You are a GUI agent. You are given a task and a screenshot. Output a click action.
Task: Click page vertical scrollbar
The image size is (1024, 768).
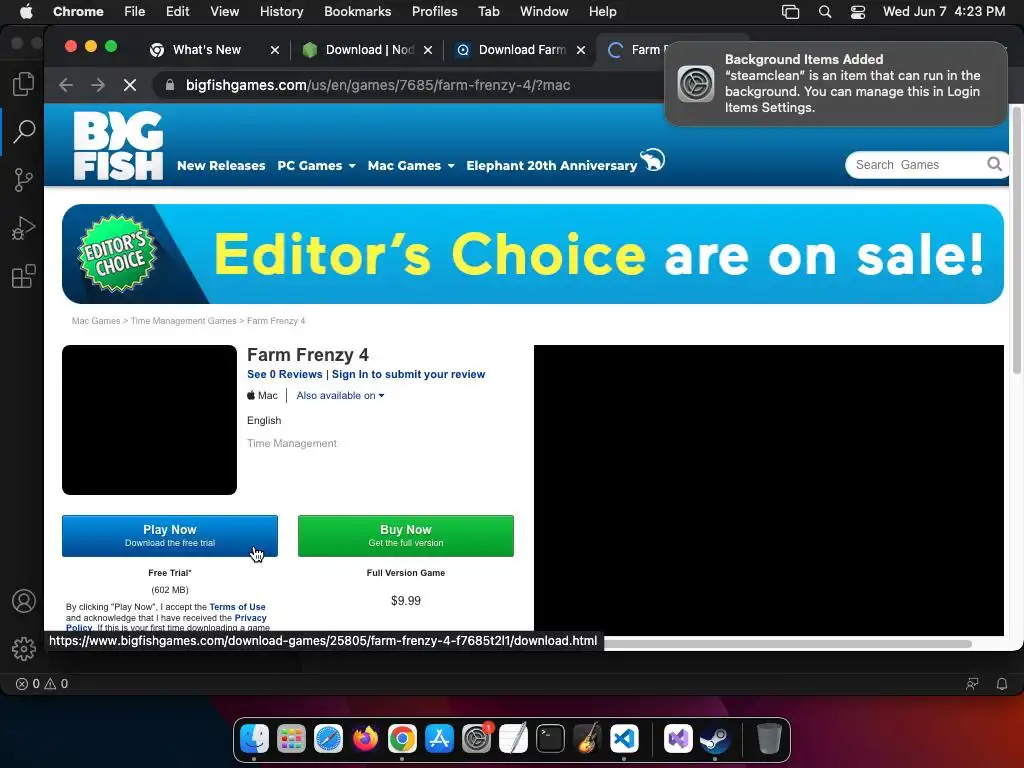pos(1016,242)
